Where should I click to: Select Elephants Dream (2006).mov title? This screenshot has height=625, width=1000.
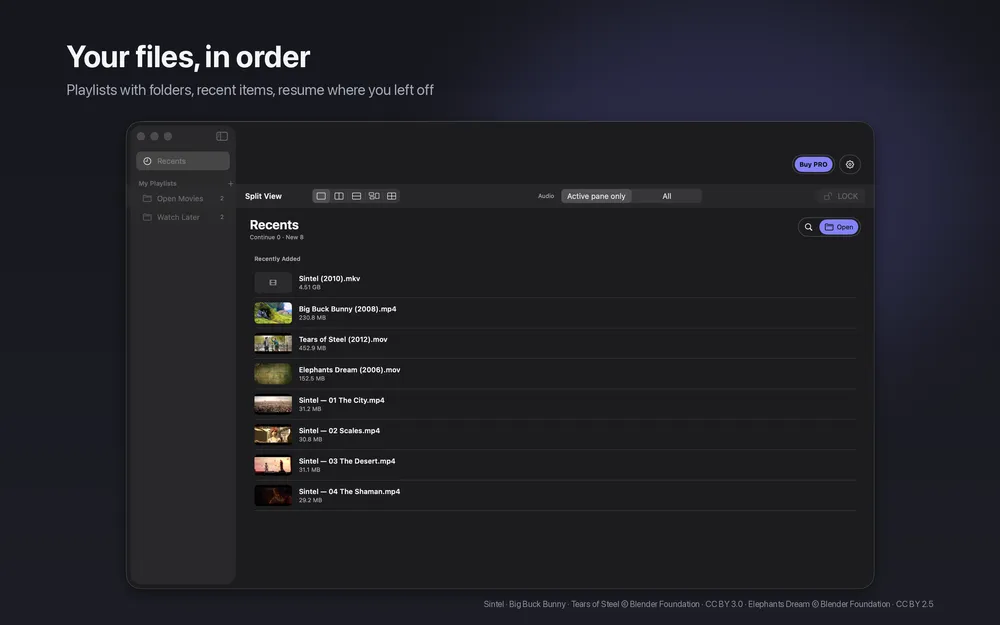coord(349,370)
